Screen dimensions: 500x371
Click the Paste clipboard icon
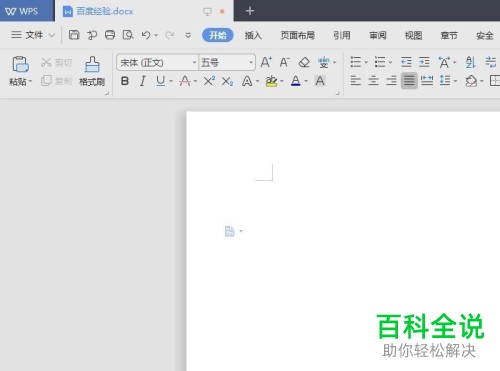point(20,64)
